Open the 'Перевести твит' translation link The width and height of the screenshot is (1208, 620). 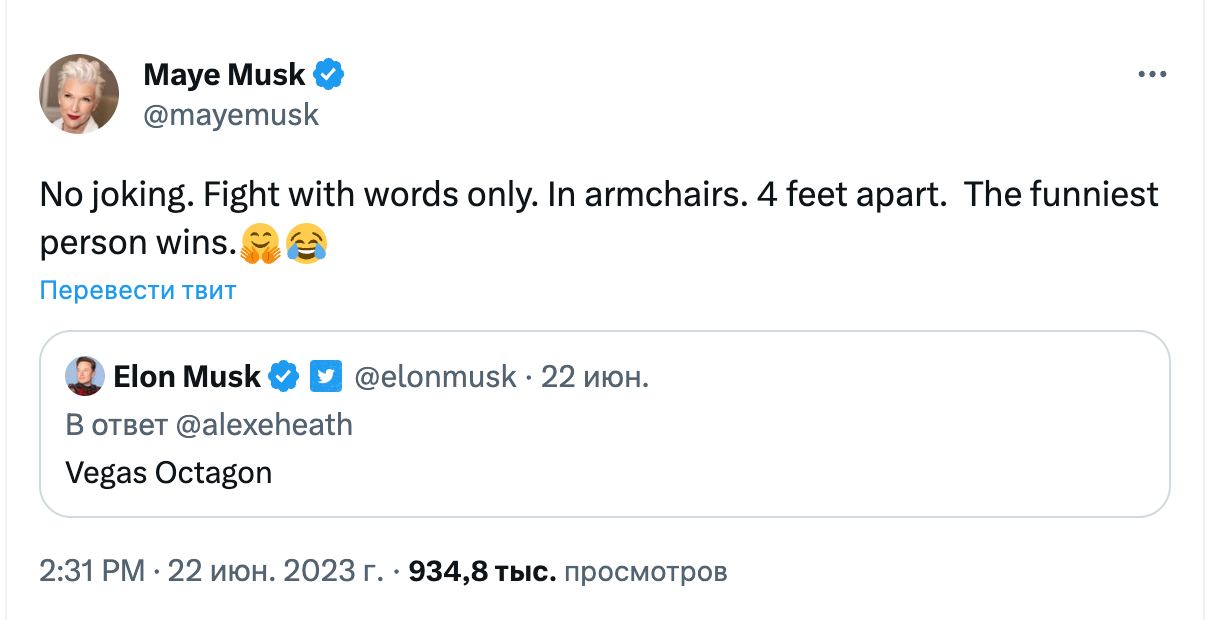(136, 290)
